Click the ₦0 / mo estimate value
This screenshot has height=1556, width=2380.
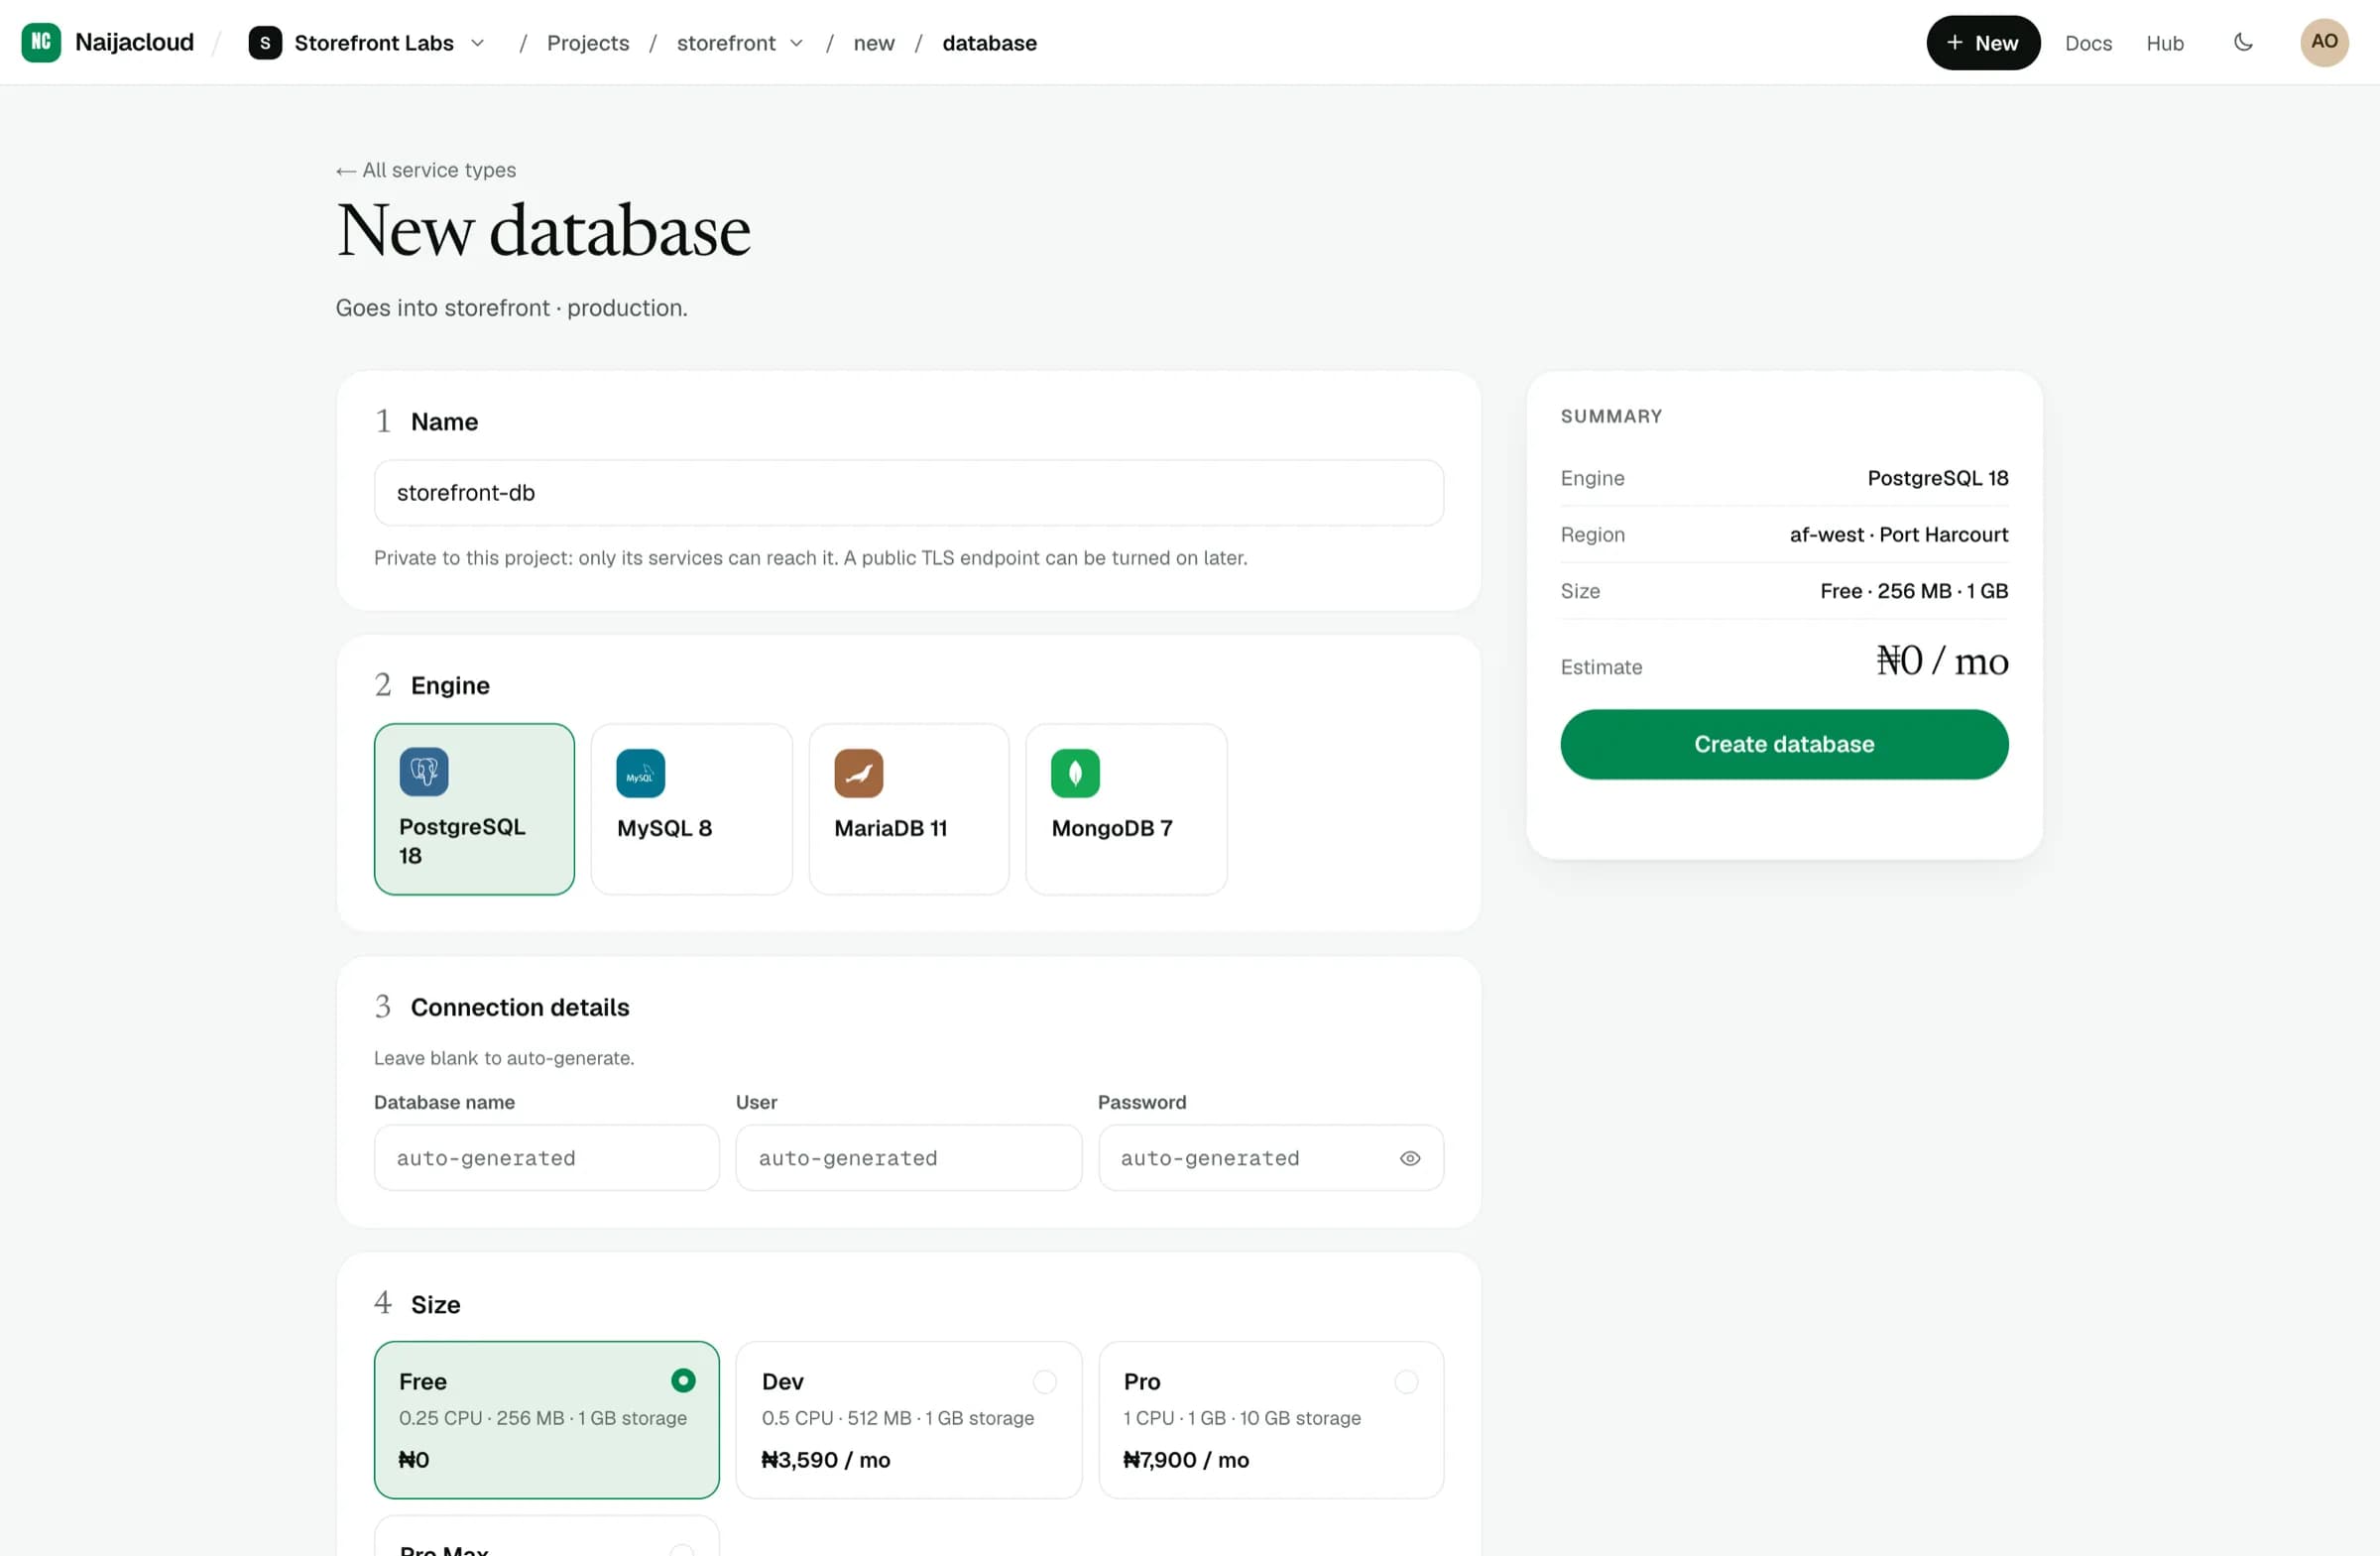[x=1942, y=661]
